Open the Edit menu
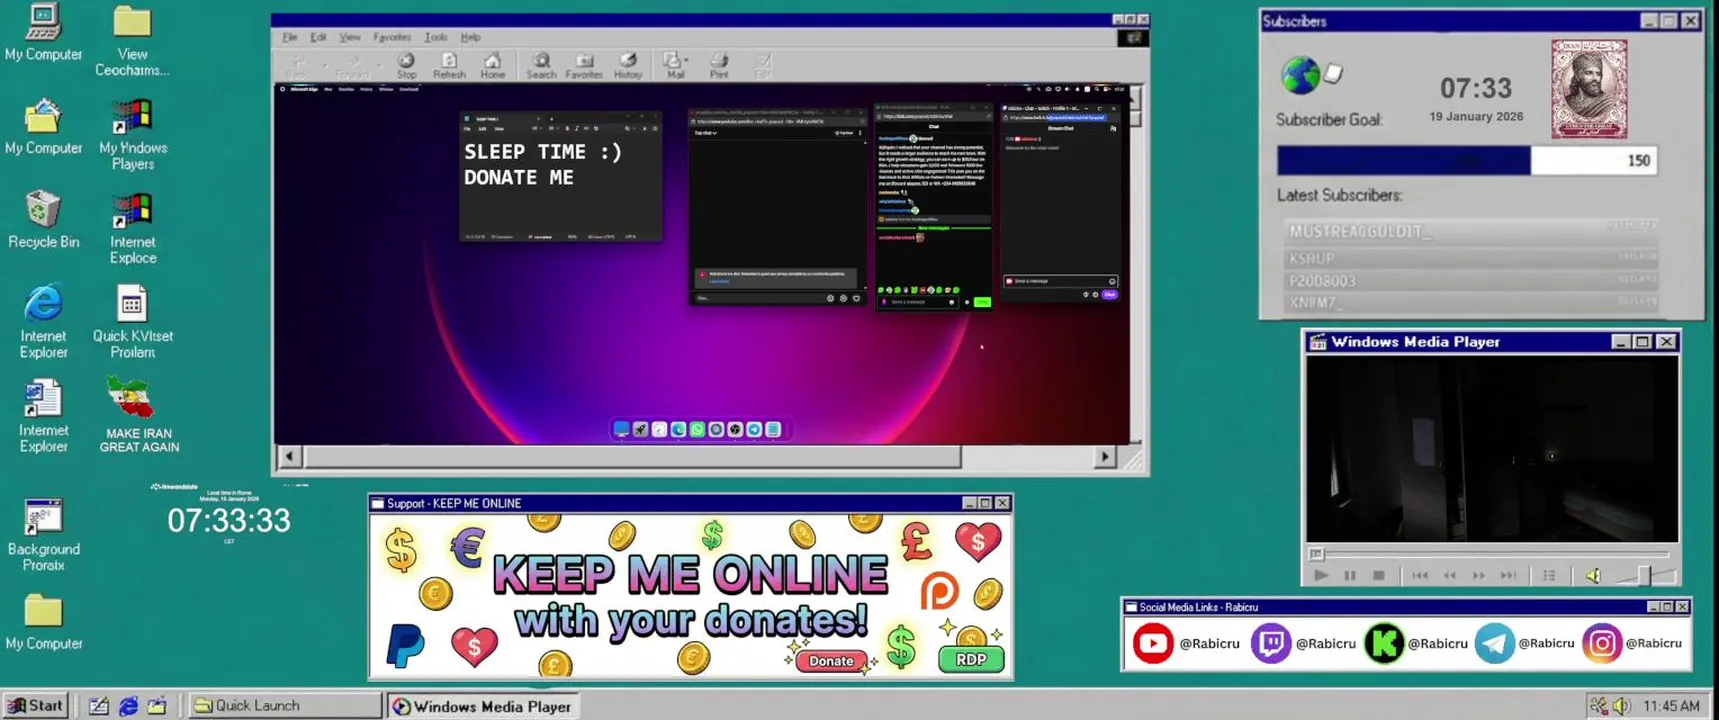This screenshot has width=1719, height=720. 318,37
